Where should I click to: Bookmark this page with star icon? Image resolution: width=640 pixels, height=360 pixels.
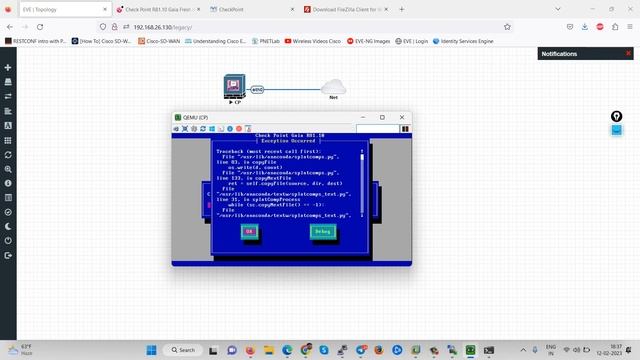(507, 27)
